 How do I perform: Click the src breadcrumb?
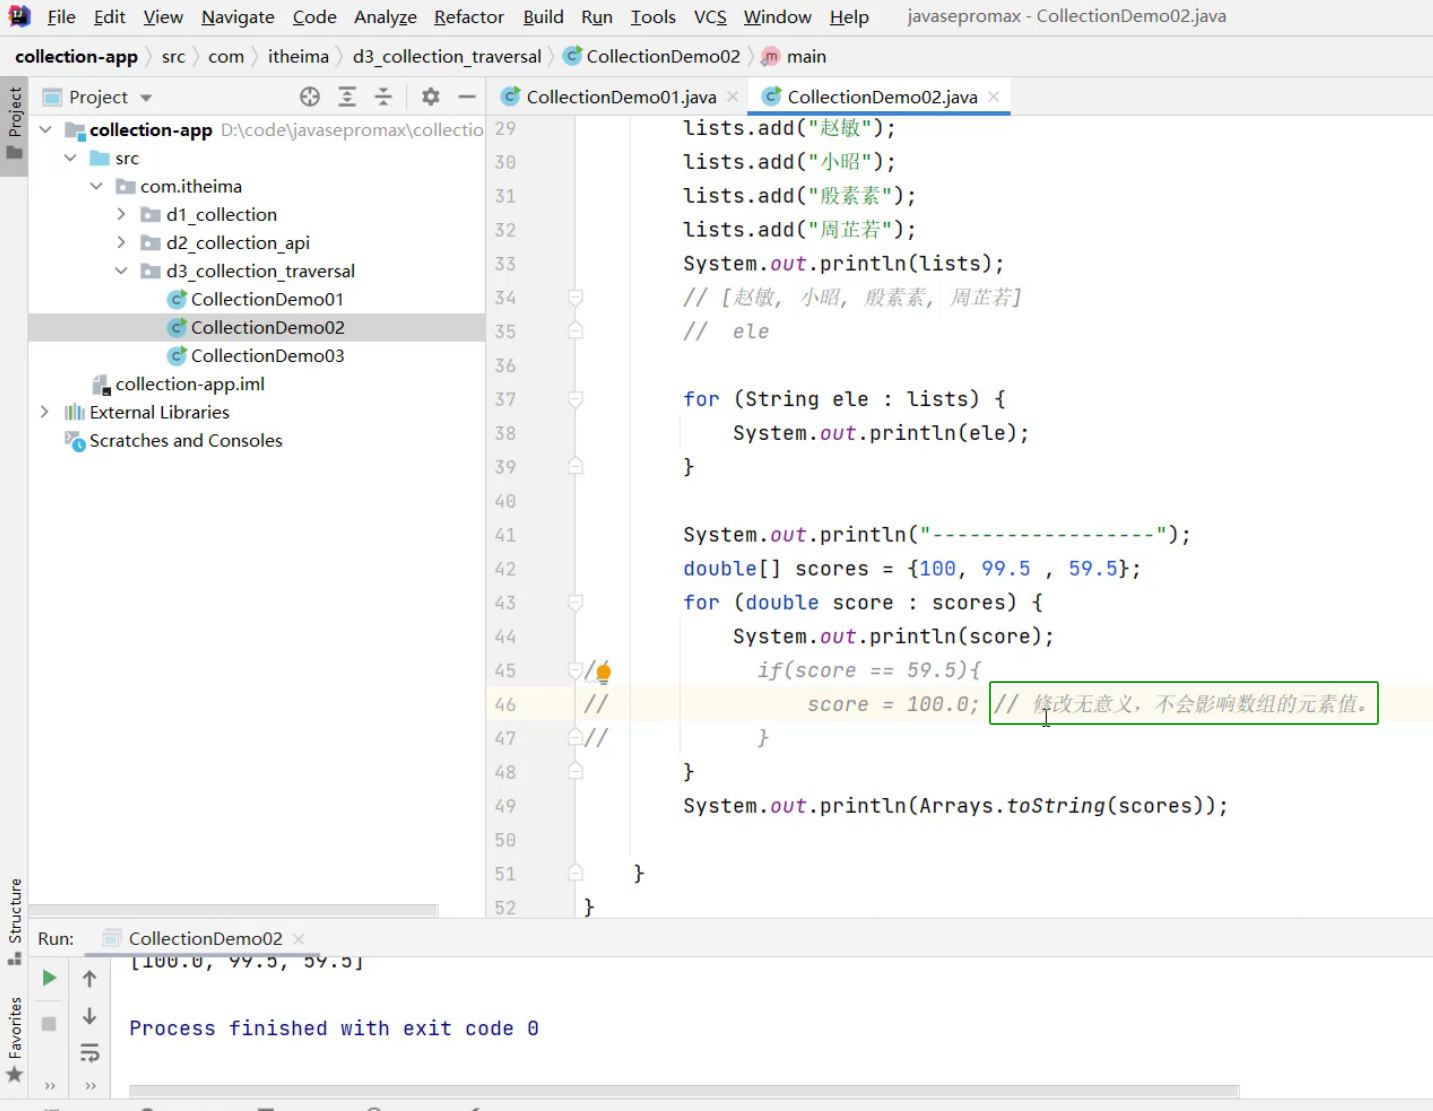pos(173,56)
